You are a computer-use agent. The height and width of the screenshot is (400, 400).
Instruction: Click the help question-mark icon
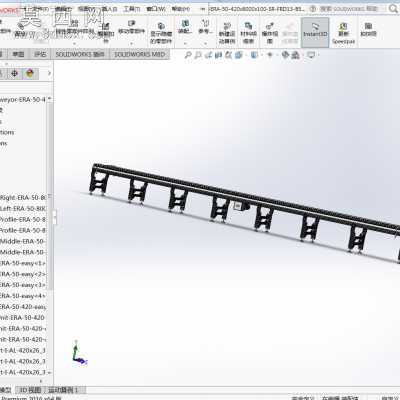pos(313,9)
